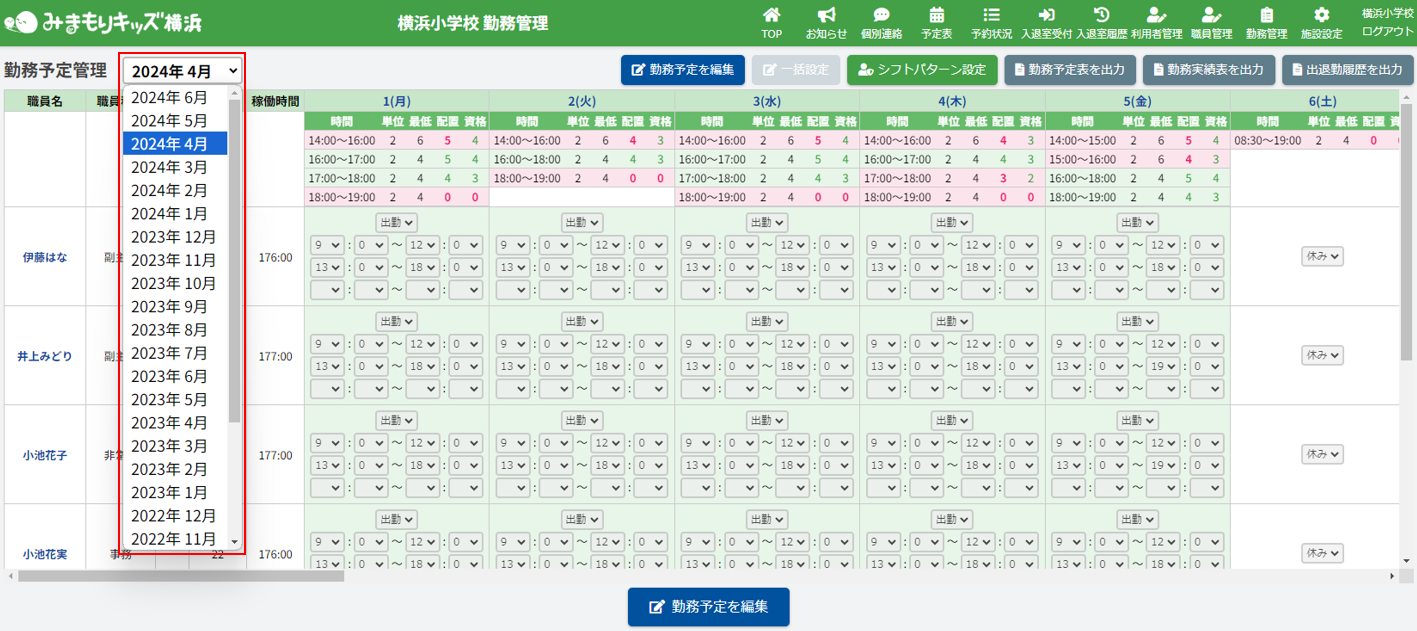Screen dimensions: 1417x631
Task: Expand 休み dropdown for 伊藤はな Saturday
Action: pyautogui.click(x=1321, y=256)
